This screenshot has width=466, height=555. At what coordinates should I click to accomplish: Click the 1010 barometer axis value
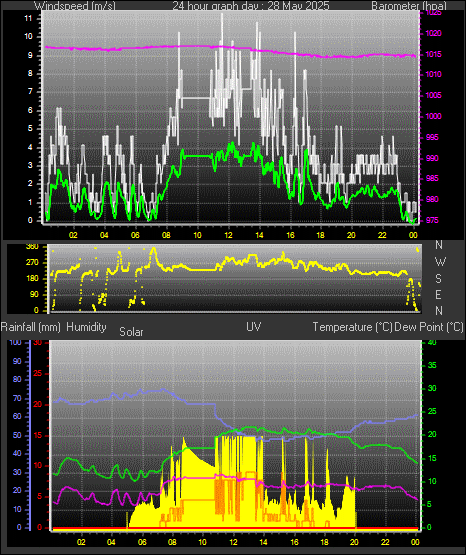click(x=433, y=74)
